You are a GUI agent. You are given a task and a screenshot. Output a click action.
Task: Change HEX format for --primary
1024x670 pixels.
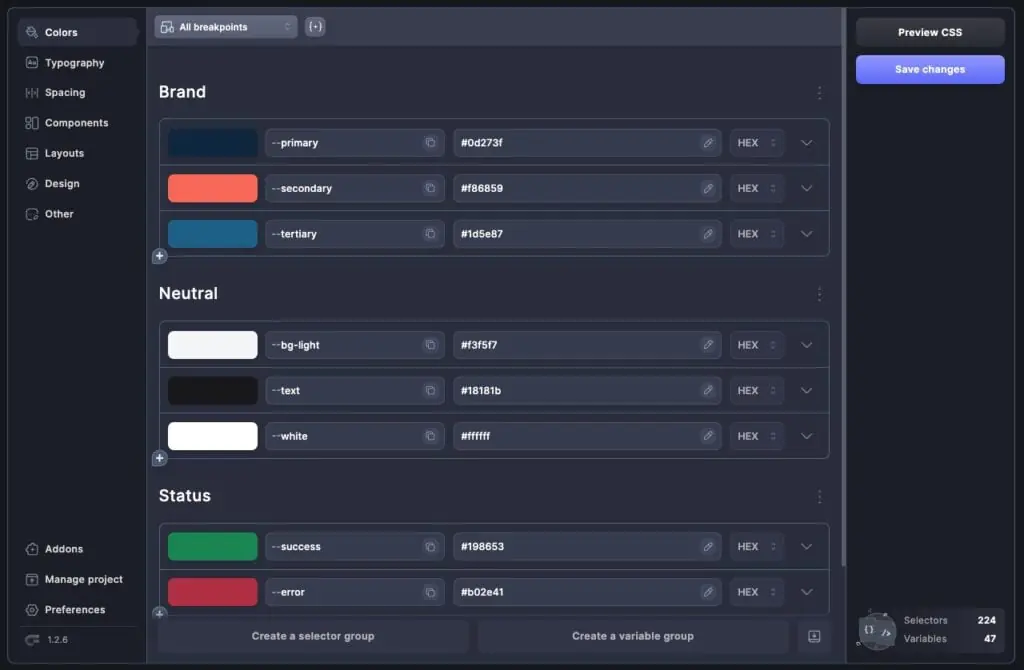[x=756, y=142]
